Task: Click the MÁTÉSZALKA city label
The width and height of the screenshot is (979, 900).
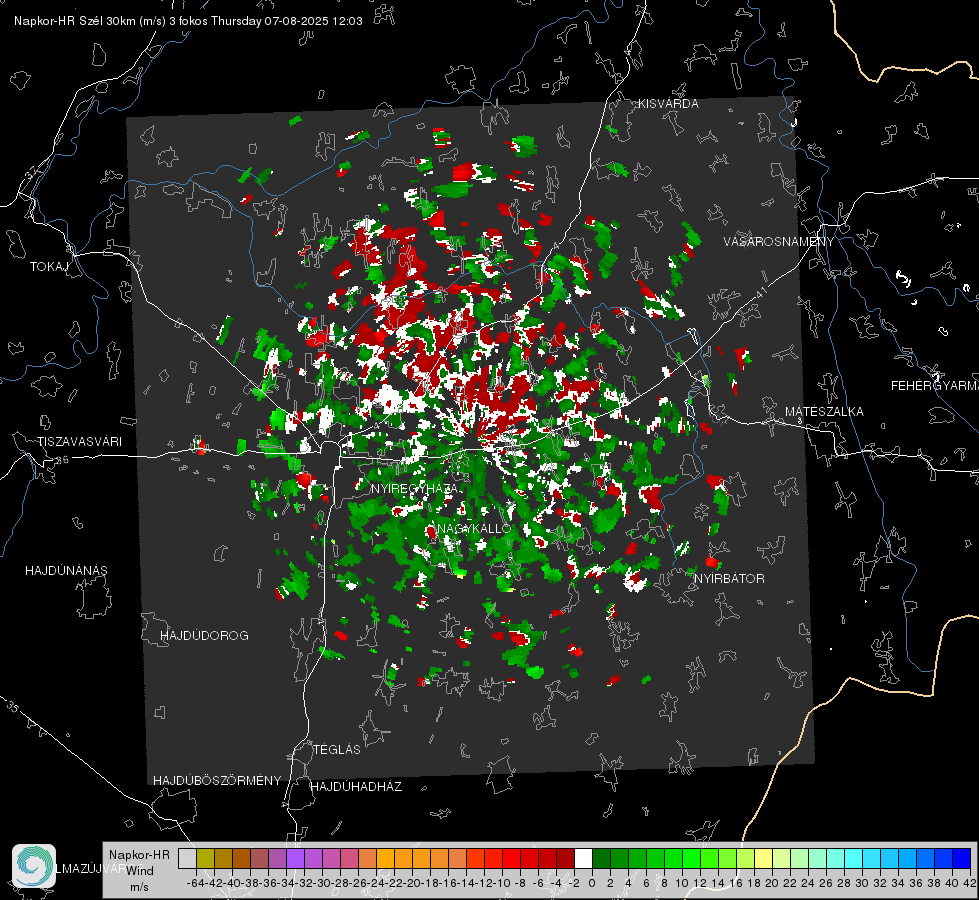Action: tap(824, 412)
